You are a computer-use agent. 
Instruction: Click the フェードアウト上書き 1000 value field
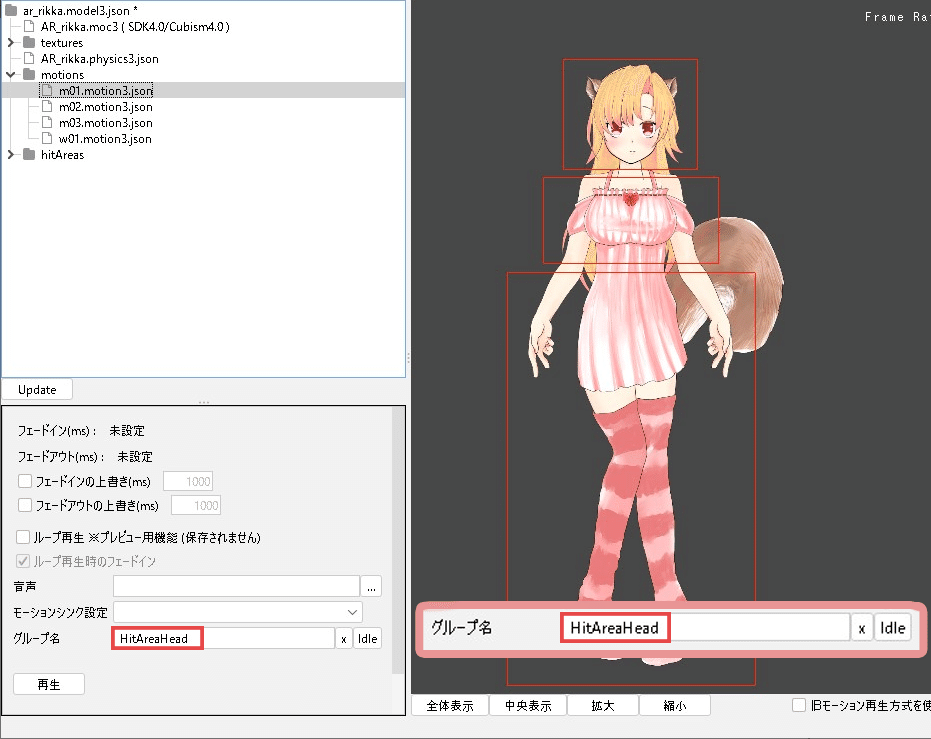point(196,506)
